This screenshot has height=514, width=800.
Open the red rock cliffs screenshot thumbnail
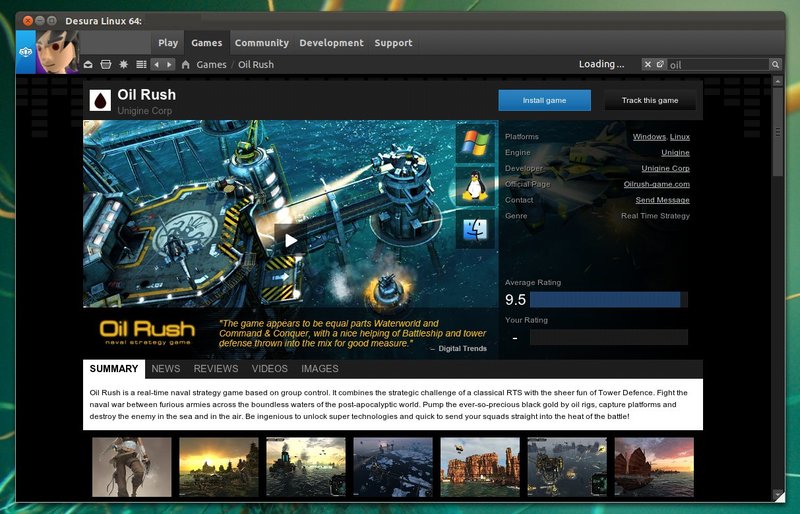(480, 467)
